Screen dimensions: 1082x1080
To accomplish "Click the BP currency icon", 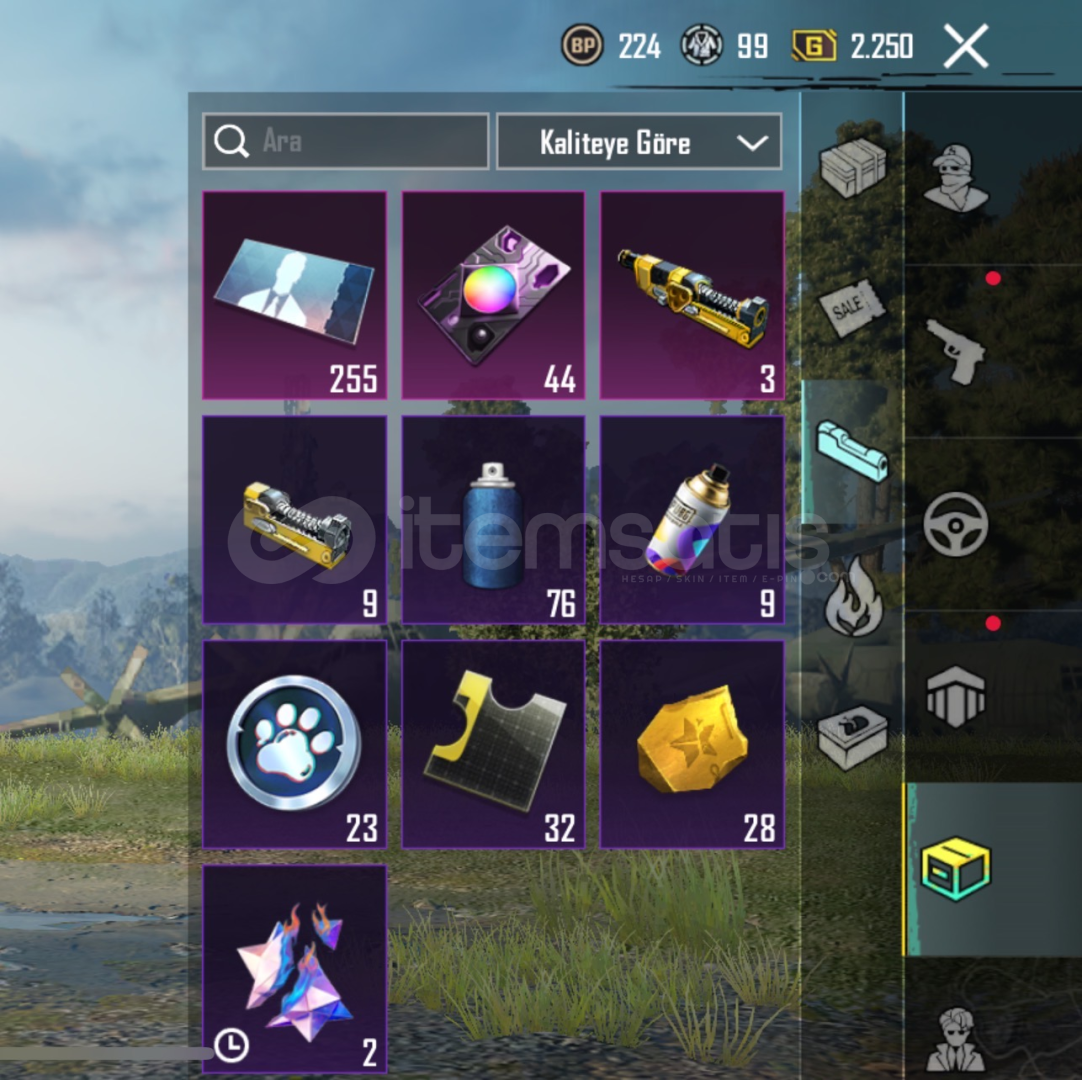I will pyautogui.click(x=582, y=46).
